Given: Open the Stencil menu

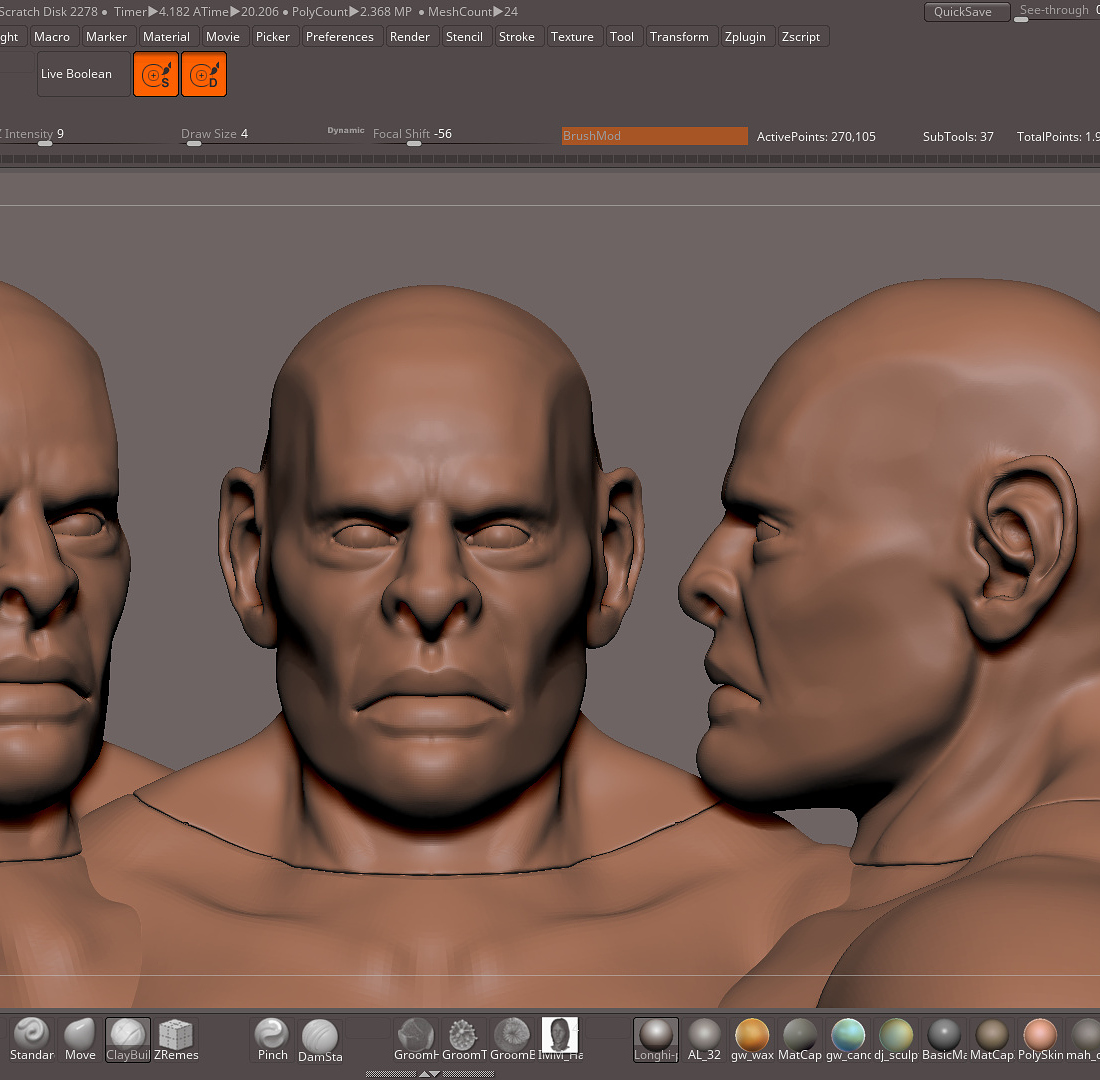Looking at the screenshot, I should pos(464,36).
